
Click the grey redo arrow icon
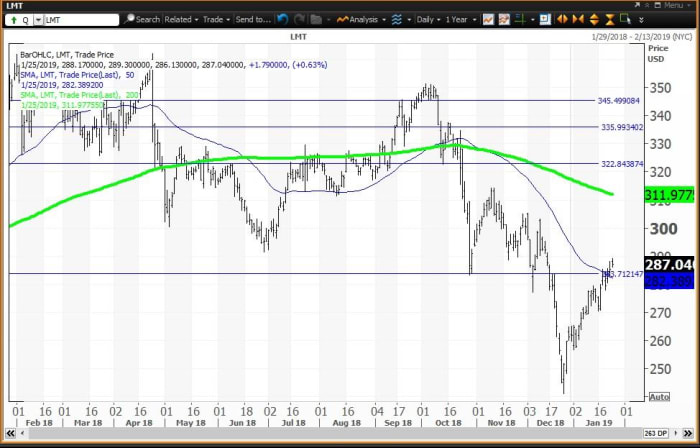click(299, 19)
